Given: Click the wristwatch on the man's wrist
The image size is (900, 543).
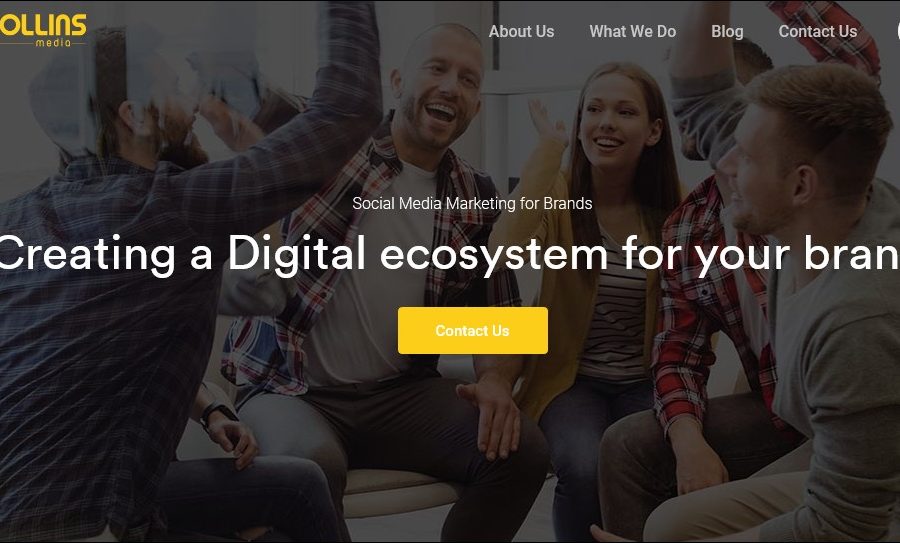Looking at the screenshot, I should (x=216, y=412).
